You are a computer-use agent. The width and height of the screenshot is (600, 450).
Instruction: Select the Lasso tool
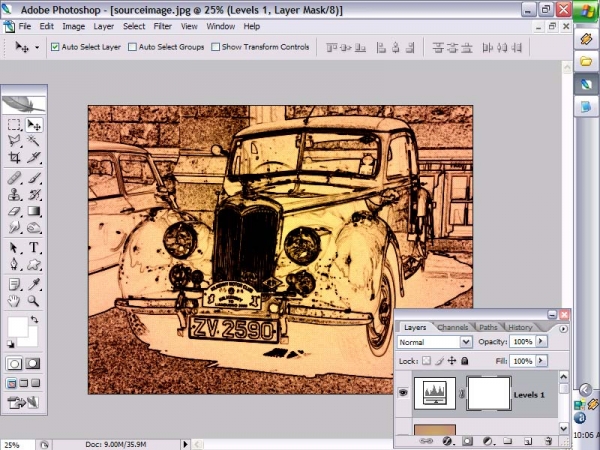point(14,141)
